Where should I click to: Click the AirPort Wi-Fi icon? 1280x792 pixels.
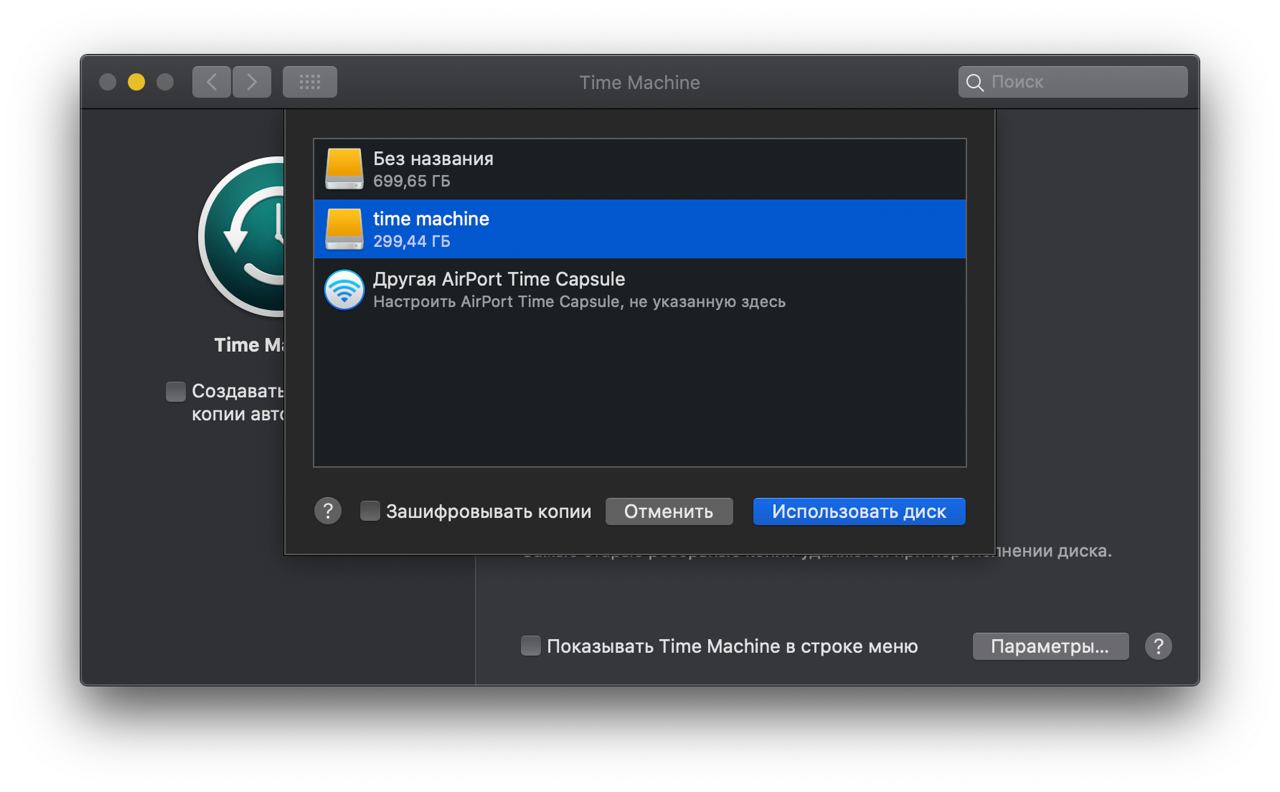click(x=344, y=290)
